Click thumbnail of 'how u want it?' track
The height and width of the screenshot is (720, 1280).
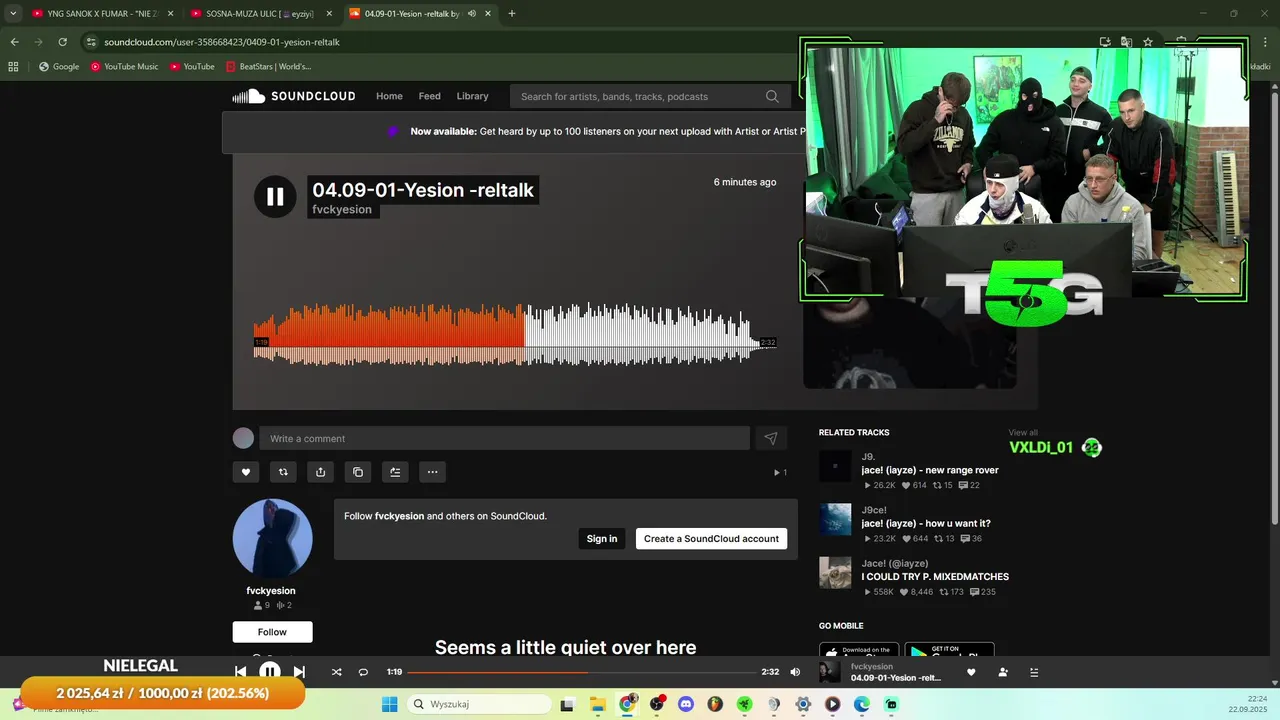click(x=835, y=519)
